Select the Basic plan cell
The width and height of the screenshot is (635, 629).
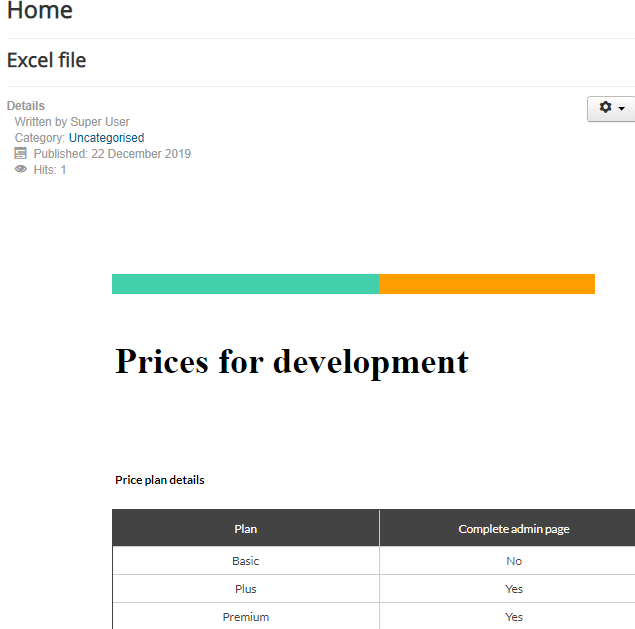[246, 561]
